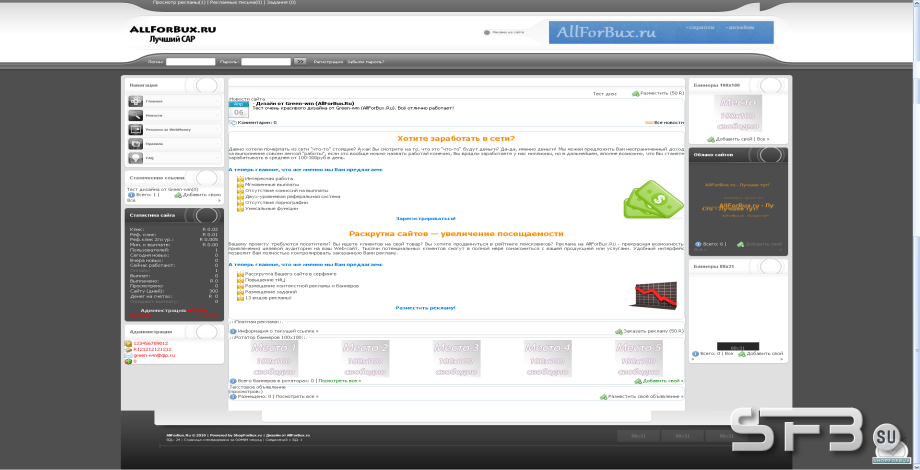This screenshot has width=920, height=470.
Task: Click the news calendar date icon 06
Action: (239, 109)
